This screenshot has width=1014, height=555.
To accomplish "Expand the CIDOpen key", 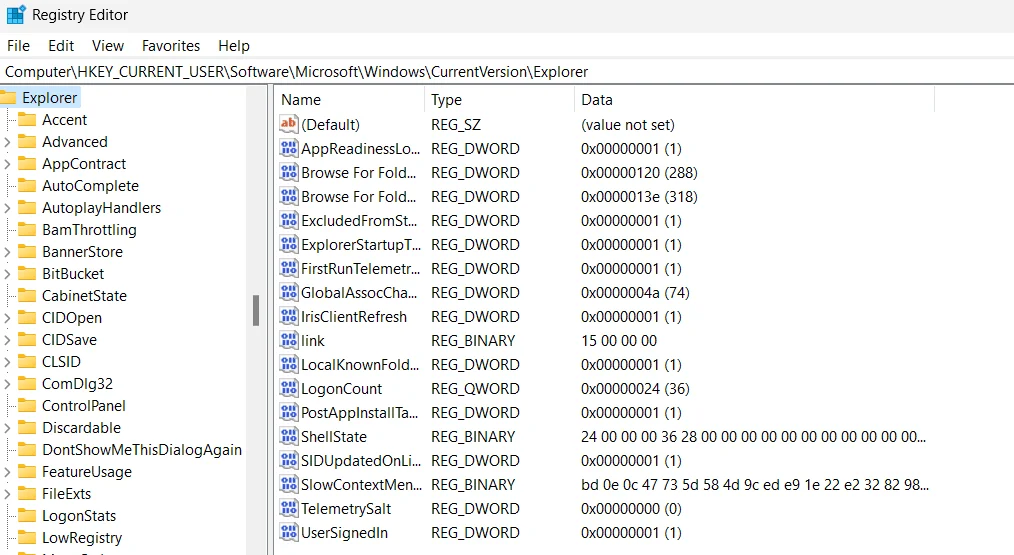I will tap(7, 318).
